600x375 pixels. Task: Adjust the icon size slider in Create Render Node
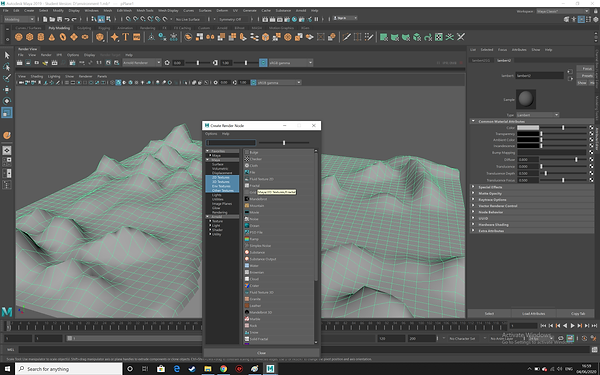284,143
